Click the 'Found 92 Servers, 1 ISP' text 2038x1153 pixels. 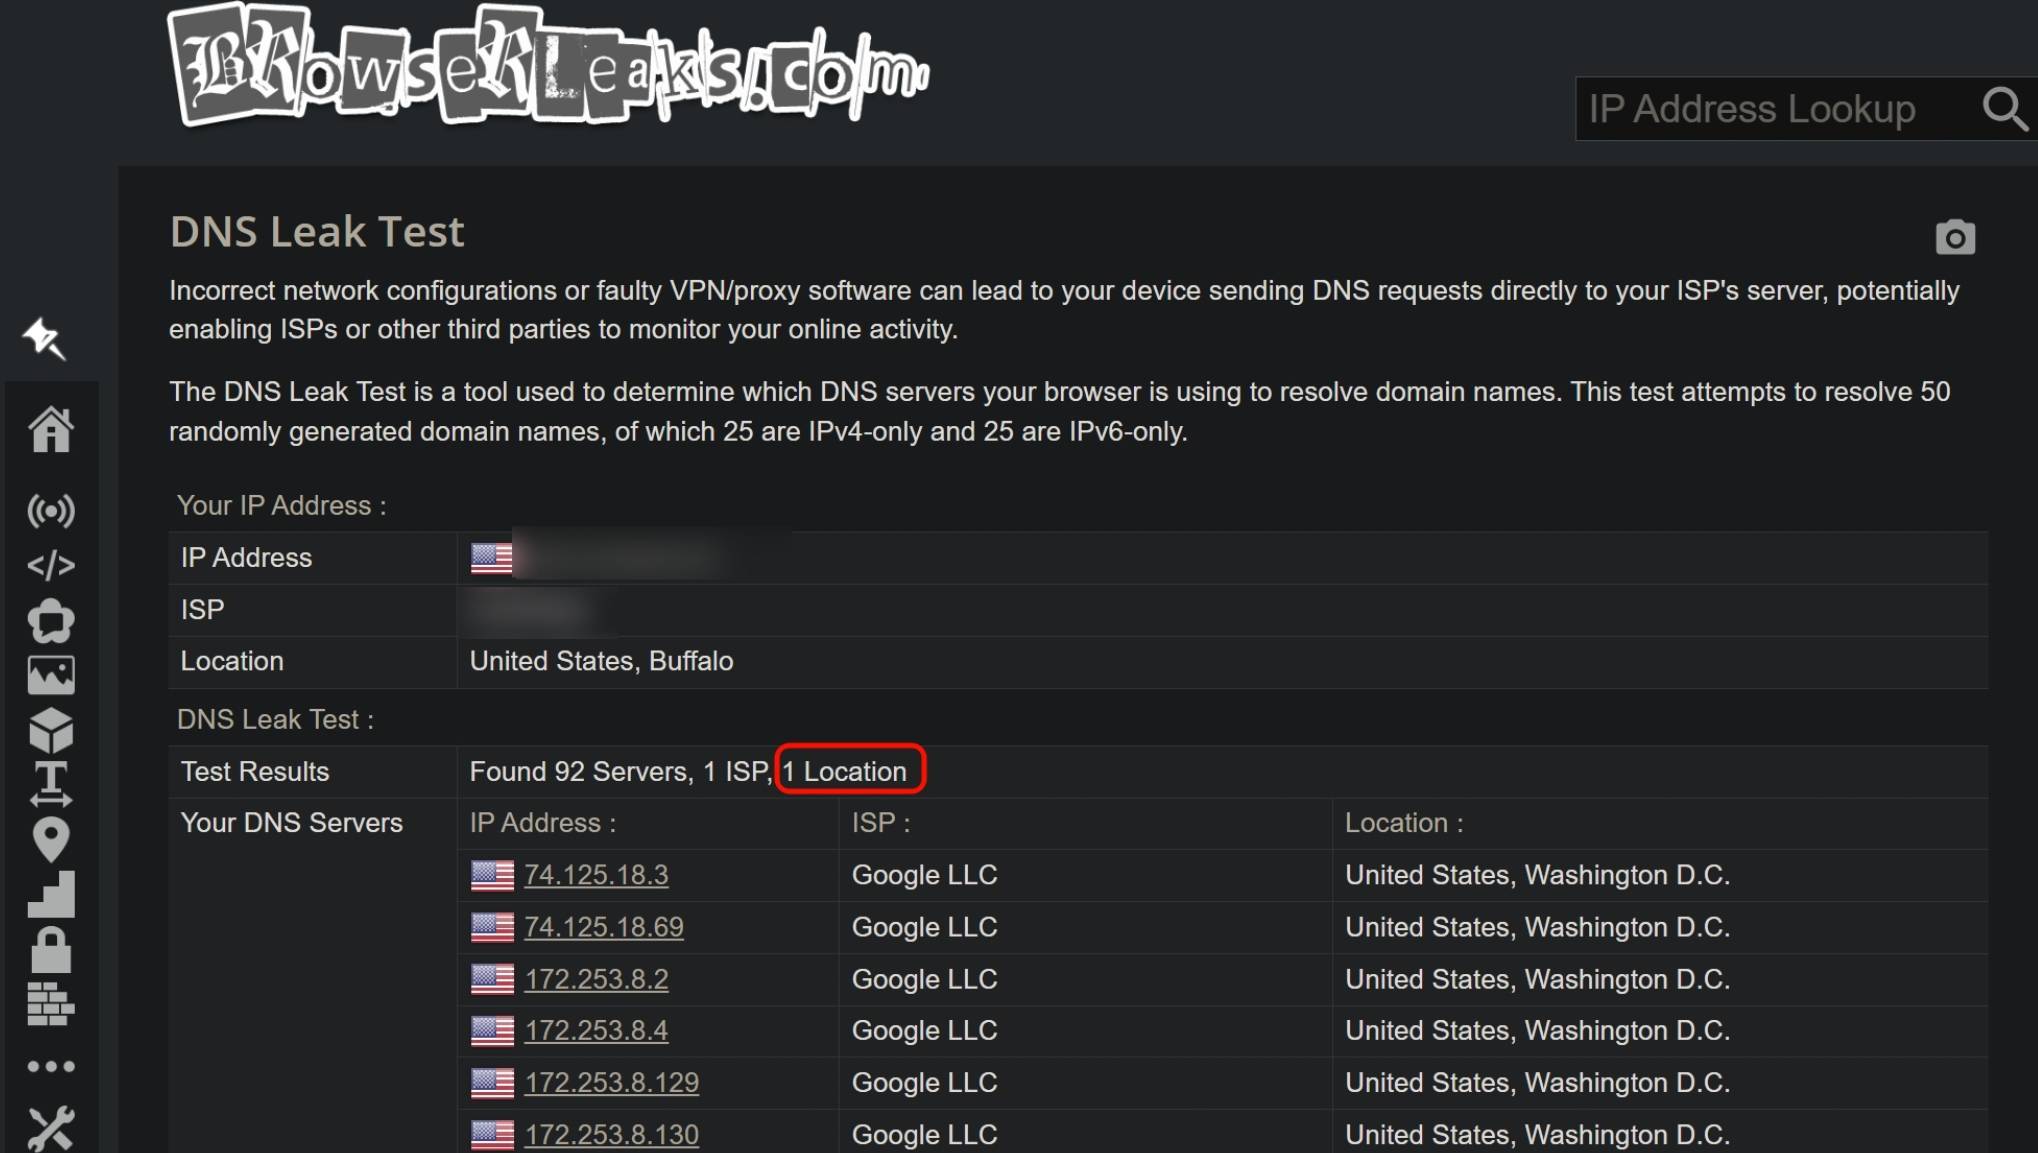tap(620, 771)
